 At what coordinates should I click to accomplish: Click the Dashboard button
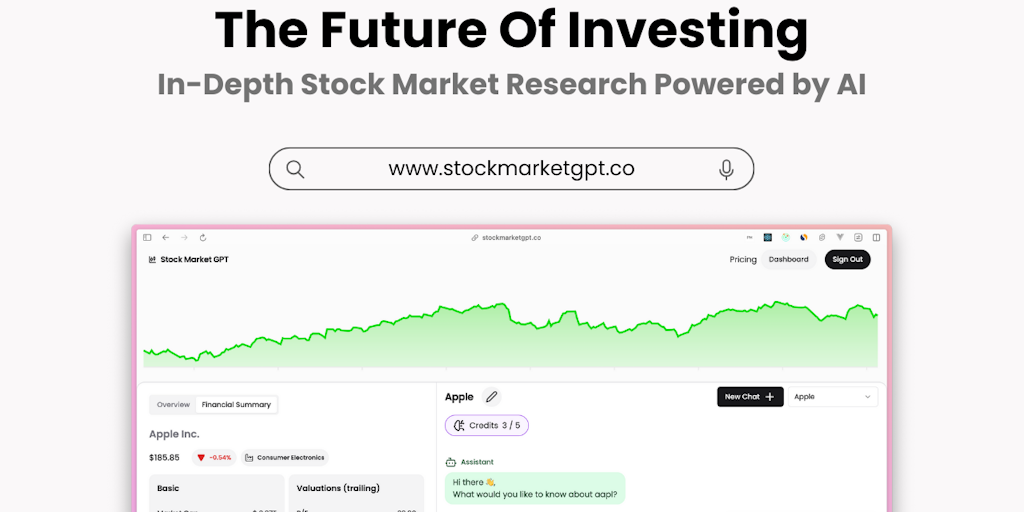[x=789, y=260]
